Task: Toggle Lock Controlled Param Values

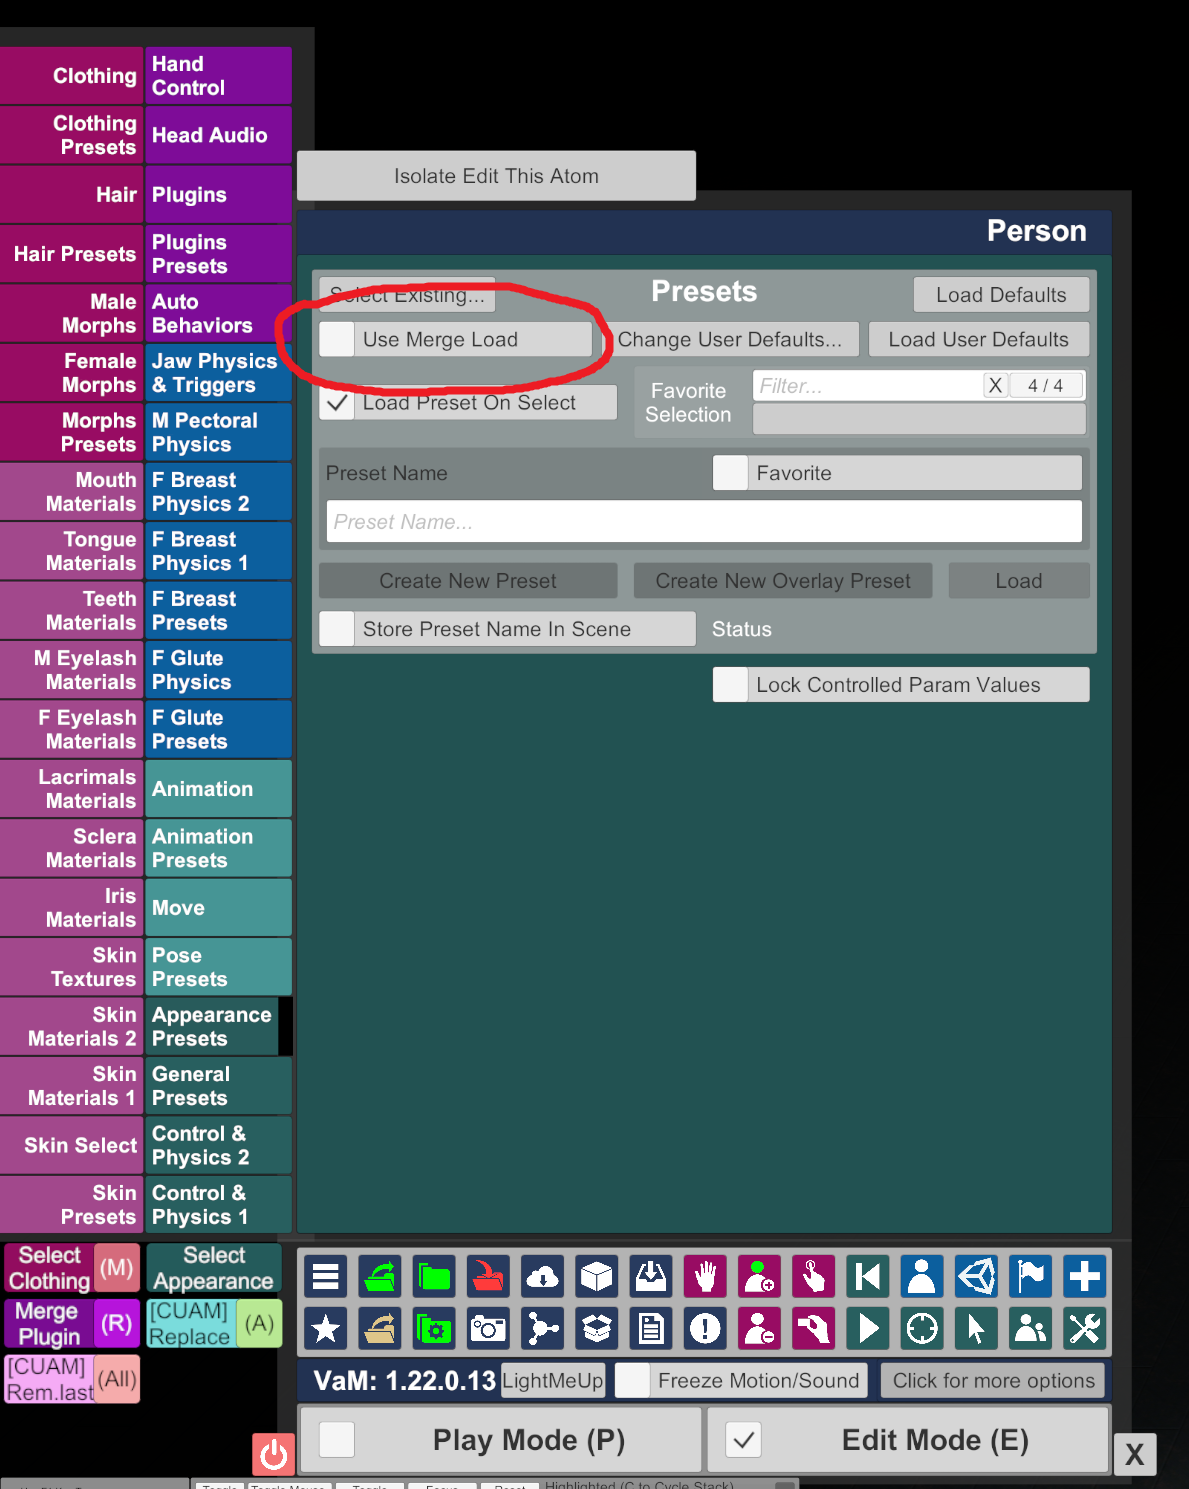Action: click(730, 685)
